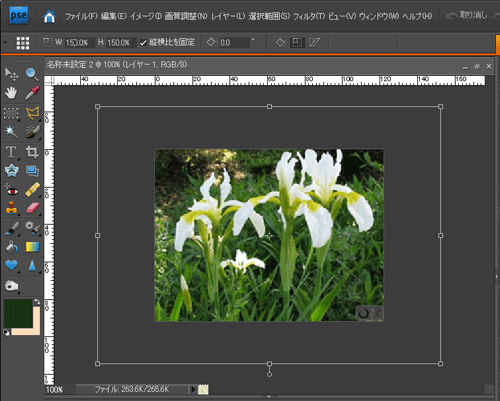Reset to default black and white colors
Screen dimensions: 500x401
(x=6, y=332)
